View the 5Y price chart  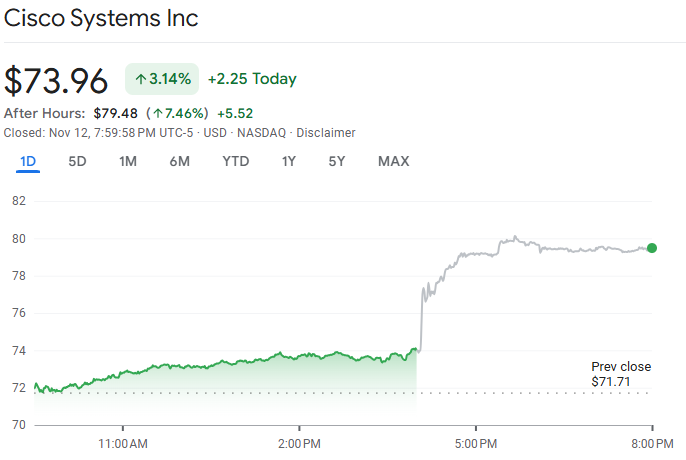point(338,162)
